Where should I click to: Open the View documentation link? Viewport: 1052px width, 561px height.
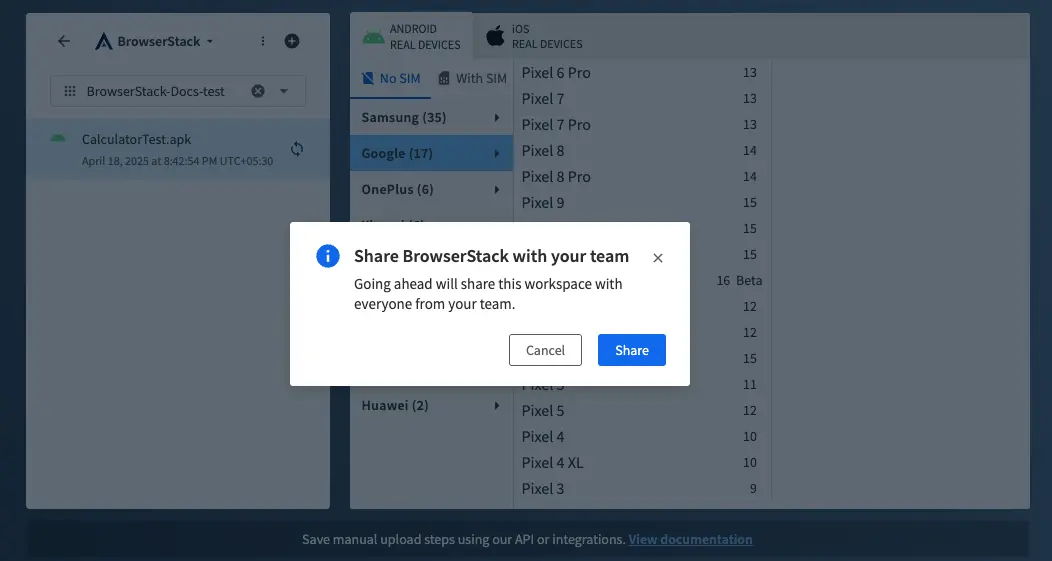click(x=690, y=539)
